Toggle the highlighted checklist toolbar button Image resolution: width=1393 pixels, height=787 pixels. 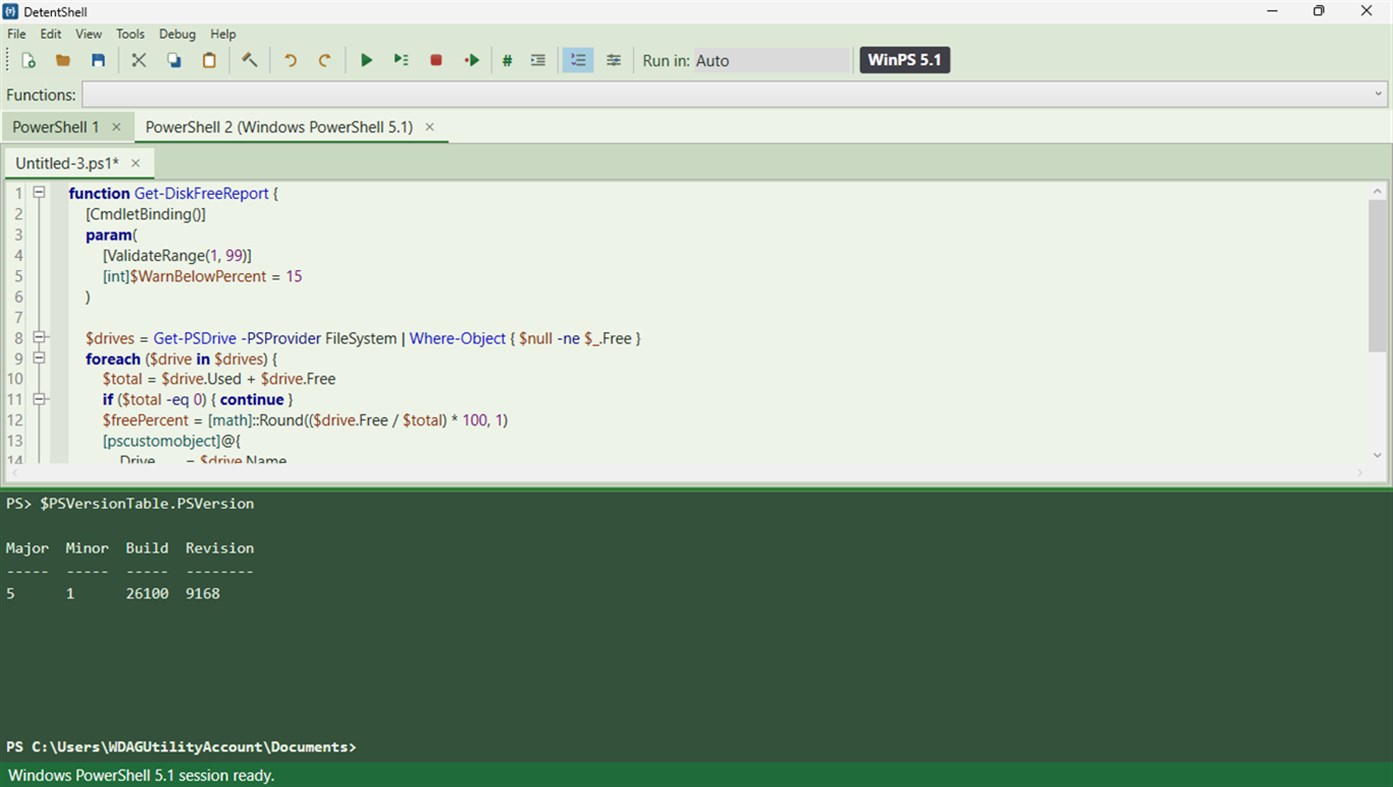(578, 60)
